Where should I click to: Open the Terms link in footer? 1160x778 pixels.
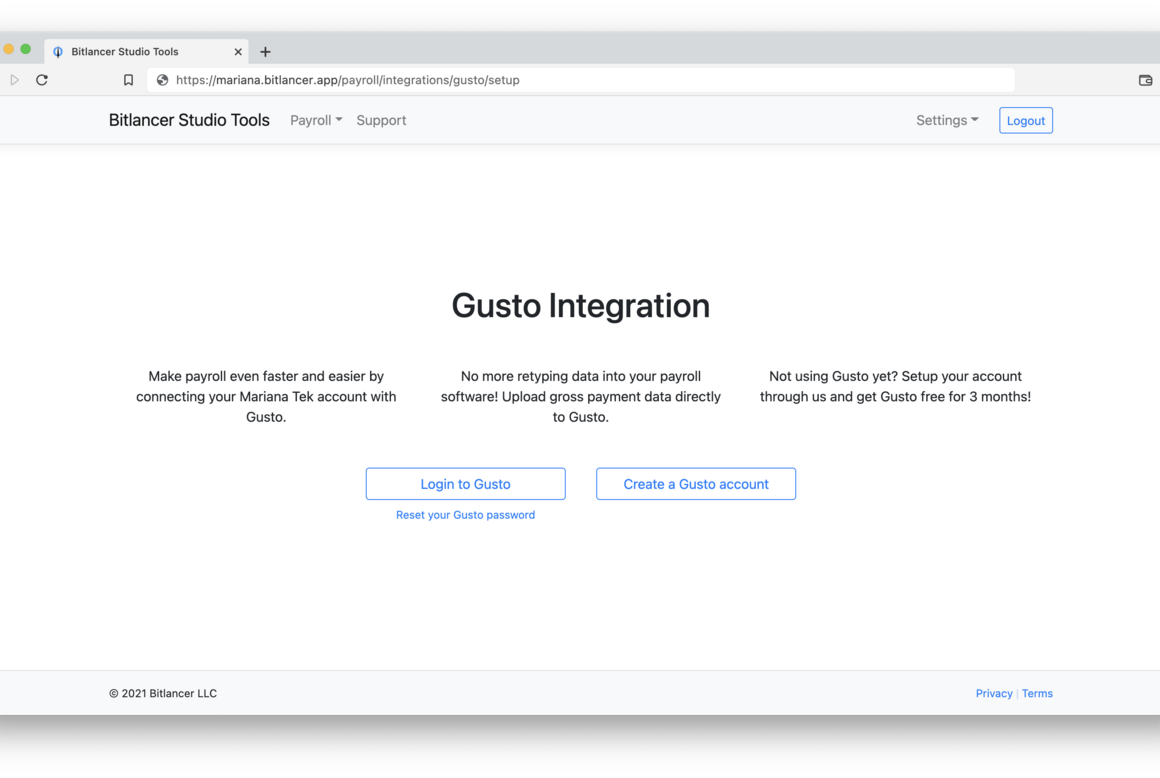(1037, 693)
